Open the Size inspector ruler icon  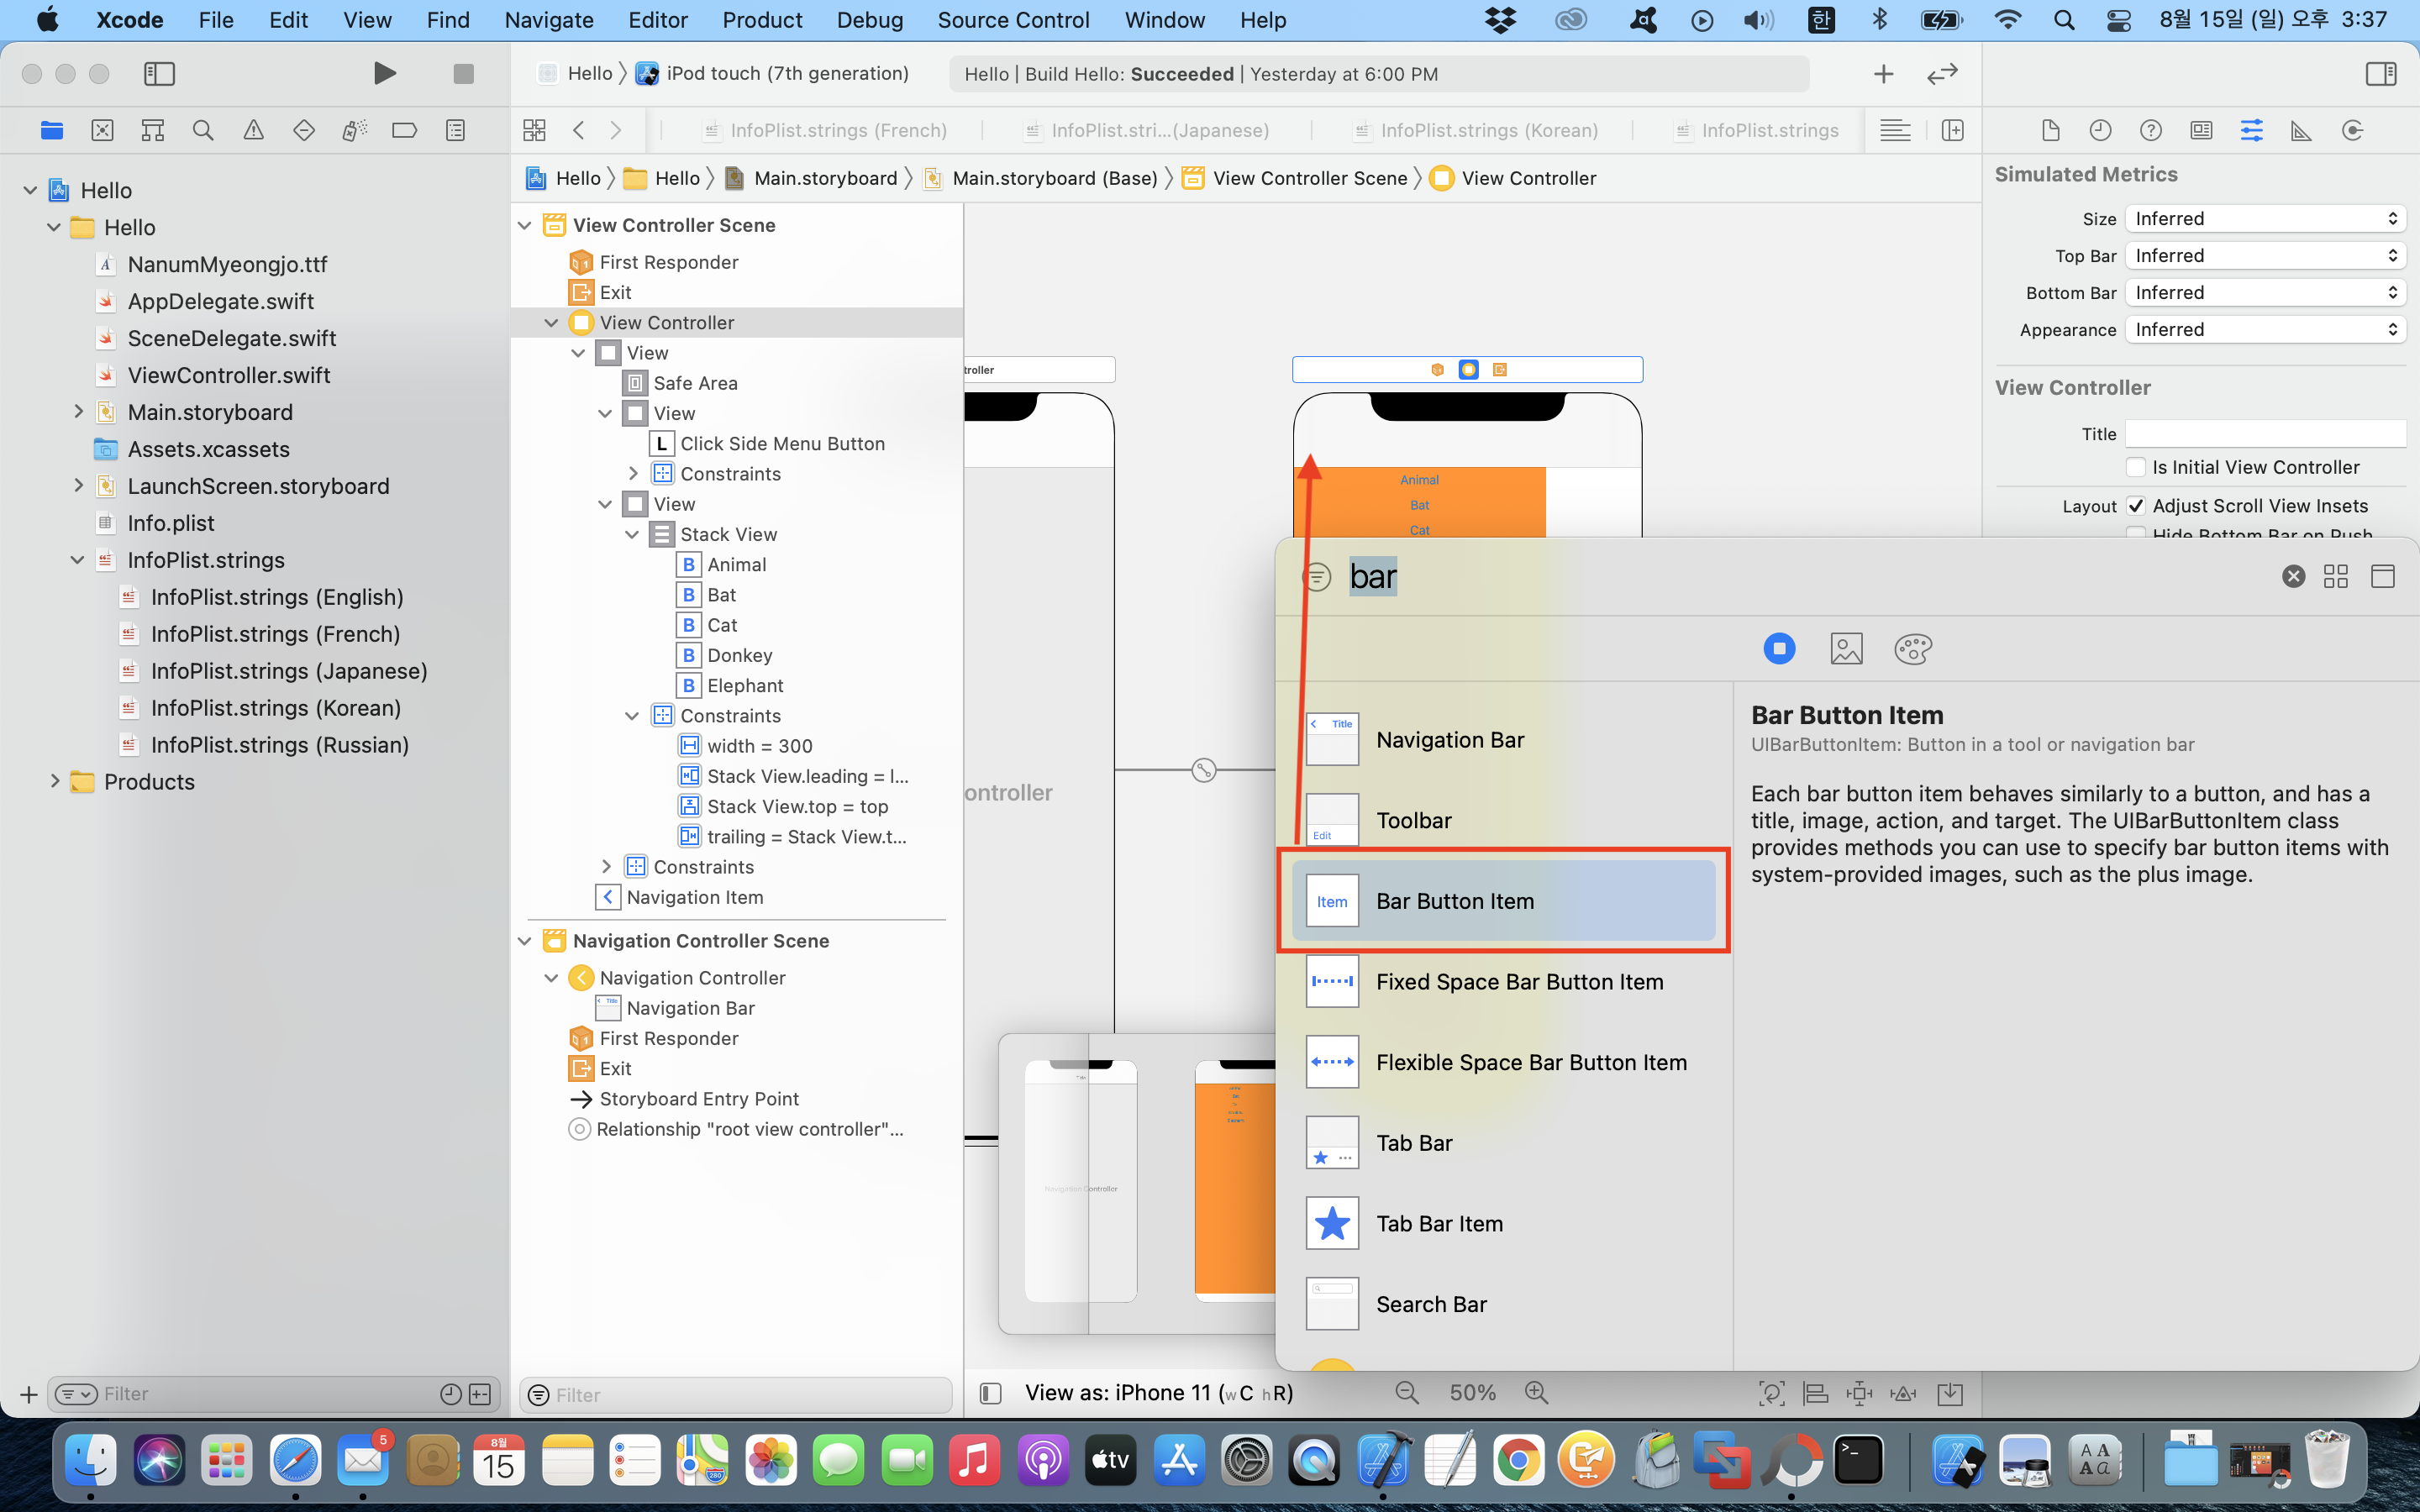pyautogui.click(x=2301, y=130)
